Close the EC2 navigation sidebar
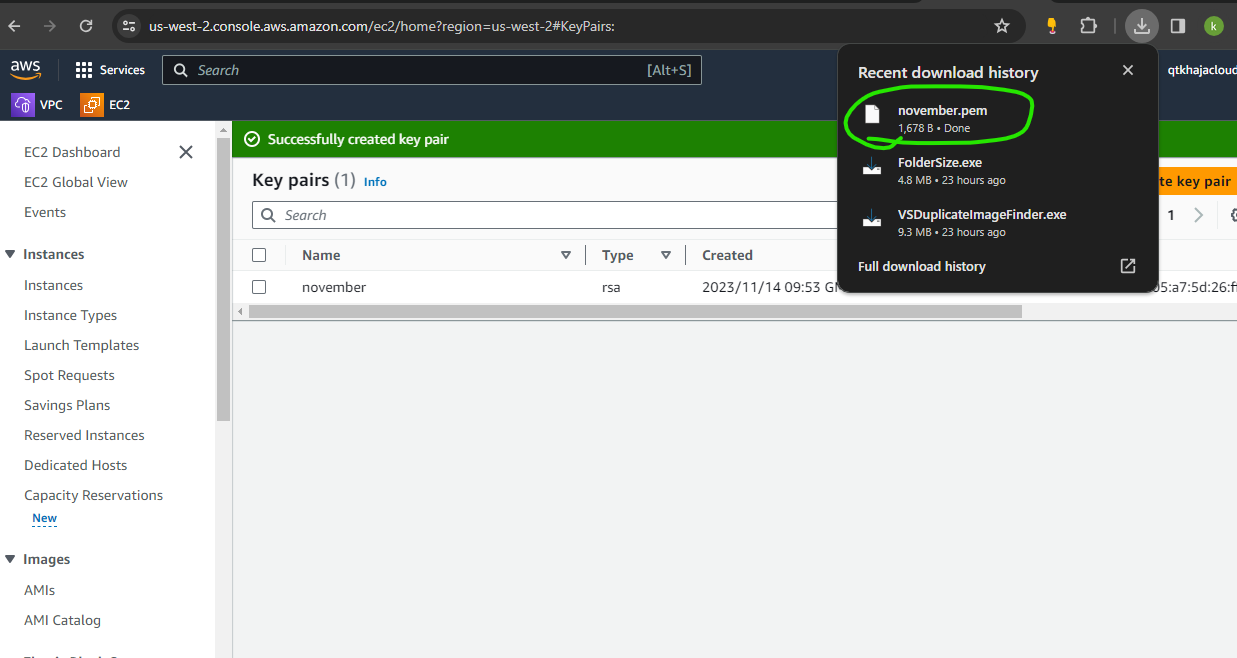Screen dimensions: 1237x658 coord(185,152)
